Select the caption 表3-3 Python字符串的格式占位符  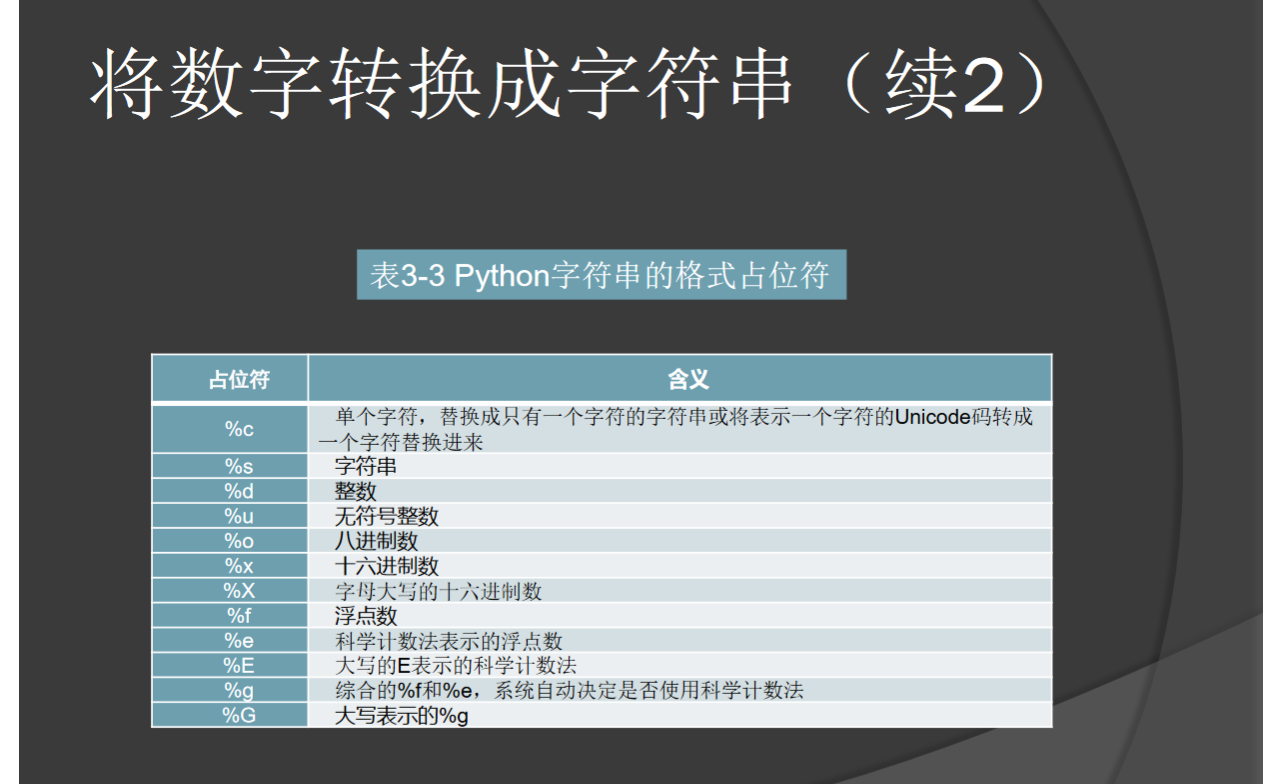pyautogui.click(x=601, y=275)
